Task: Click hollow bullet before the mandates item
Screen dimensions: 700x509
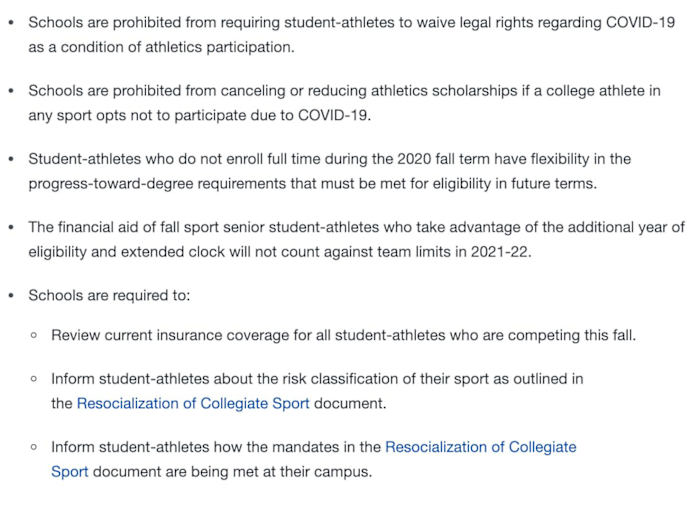Action: click(34, 448)
